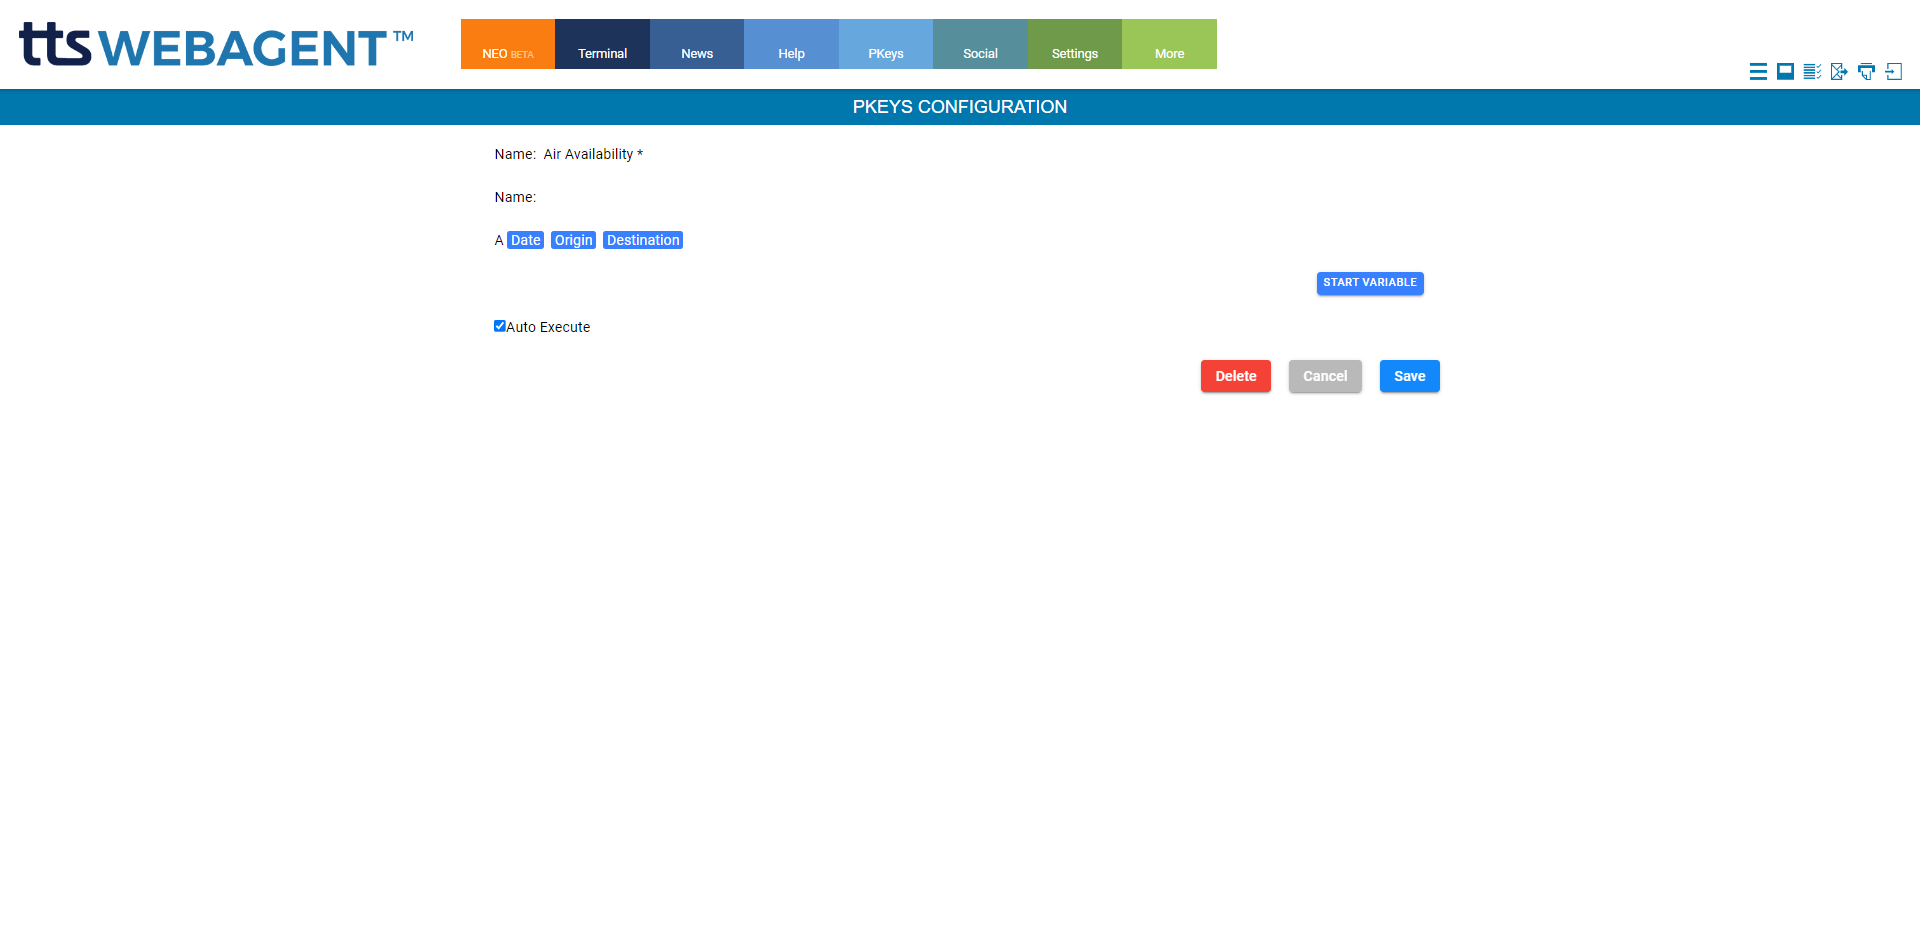Click the sign-in arrow icon
Screen dimensions: 1920x934
pos(1893,71)
